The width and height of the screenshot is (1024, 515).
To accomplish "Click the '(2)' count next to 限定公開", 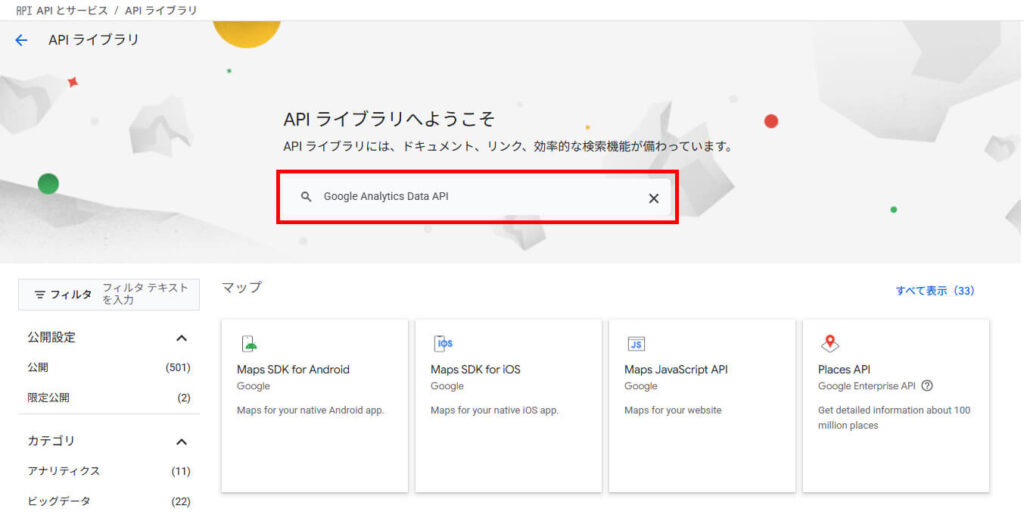I will click(184, 398).
